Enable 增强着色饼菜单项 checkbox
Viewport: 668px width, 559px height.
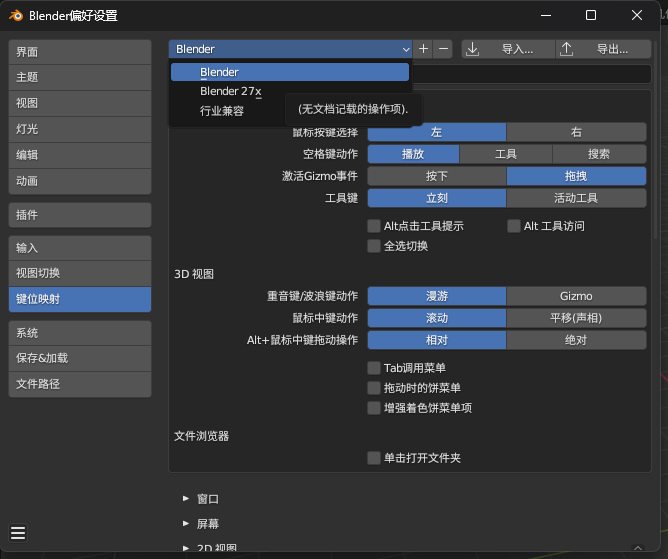coord(374,408)
